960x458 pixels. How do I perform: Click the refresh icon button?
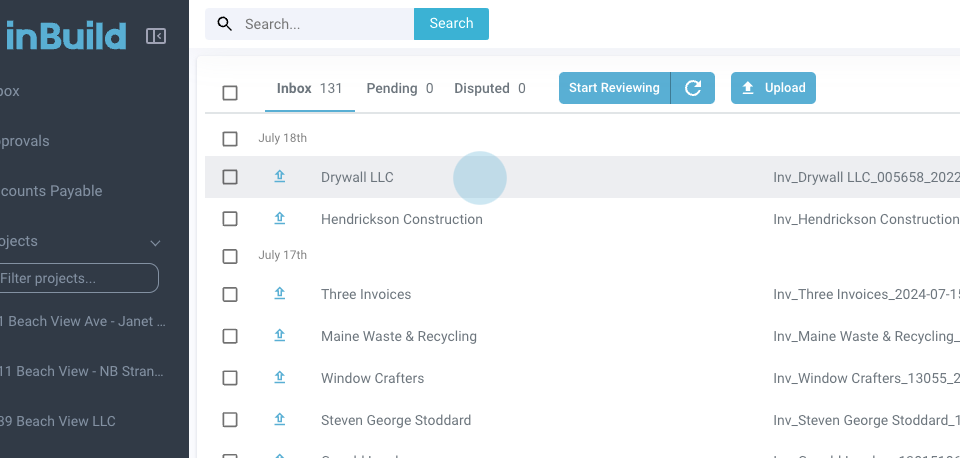pos(693,88)
